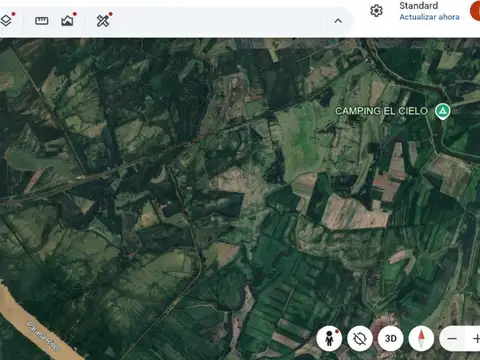Reset north with the compass
The image size is (480, 360).
point(421,339)
